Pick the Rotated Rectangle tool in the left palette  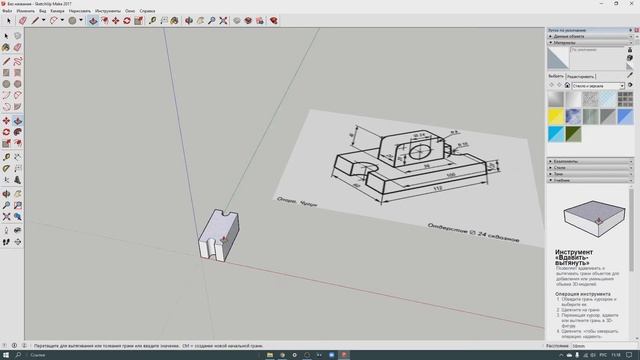tap(18, 73)
